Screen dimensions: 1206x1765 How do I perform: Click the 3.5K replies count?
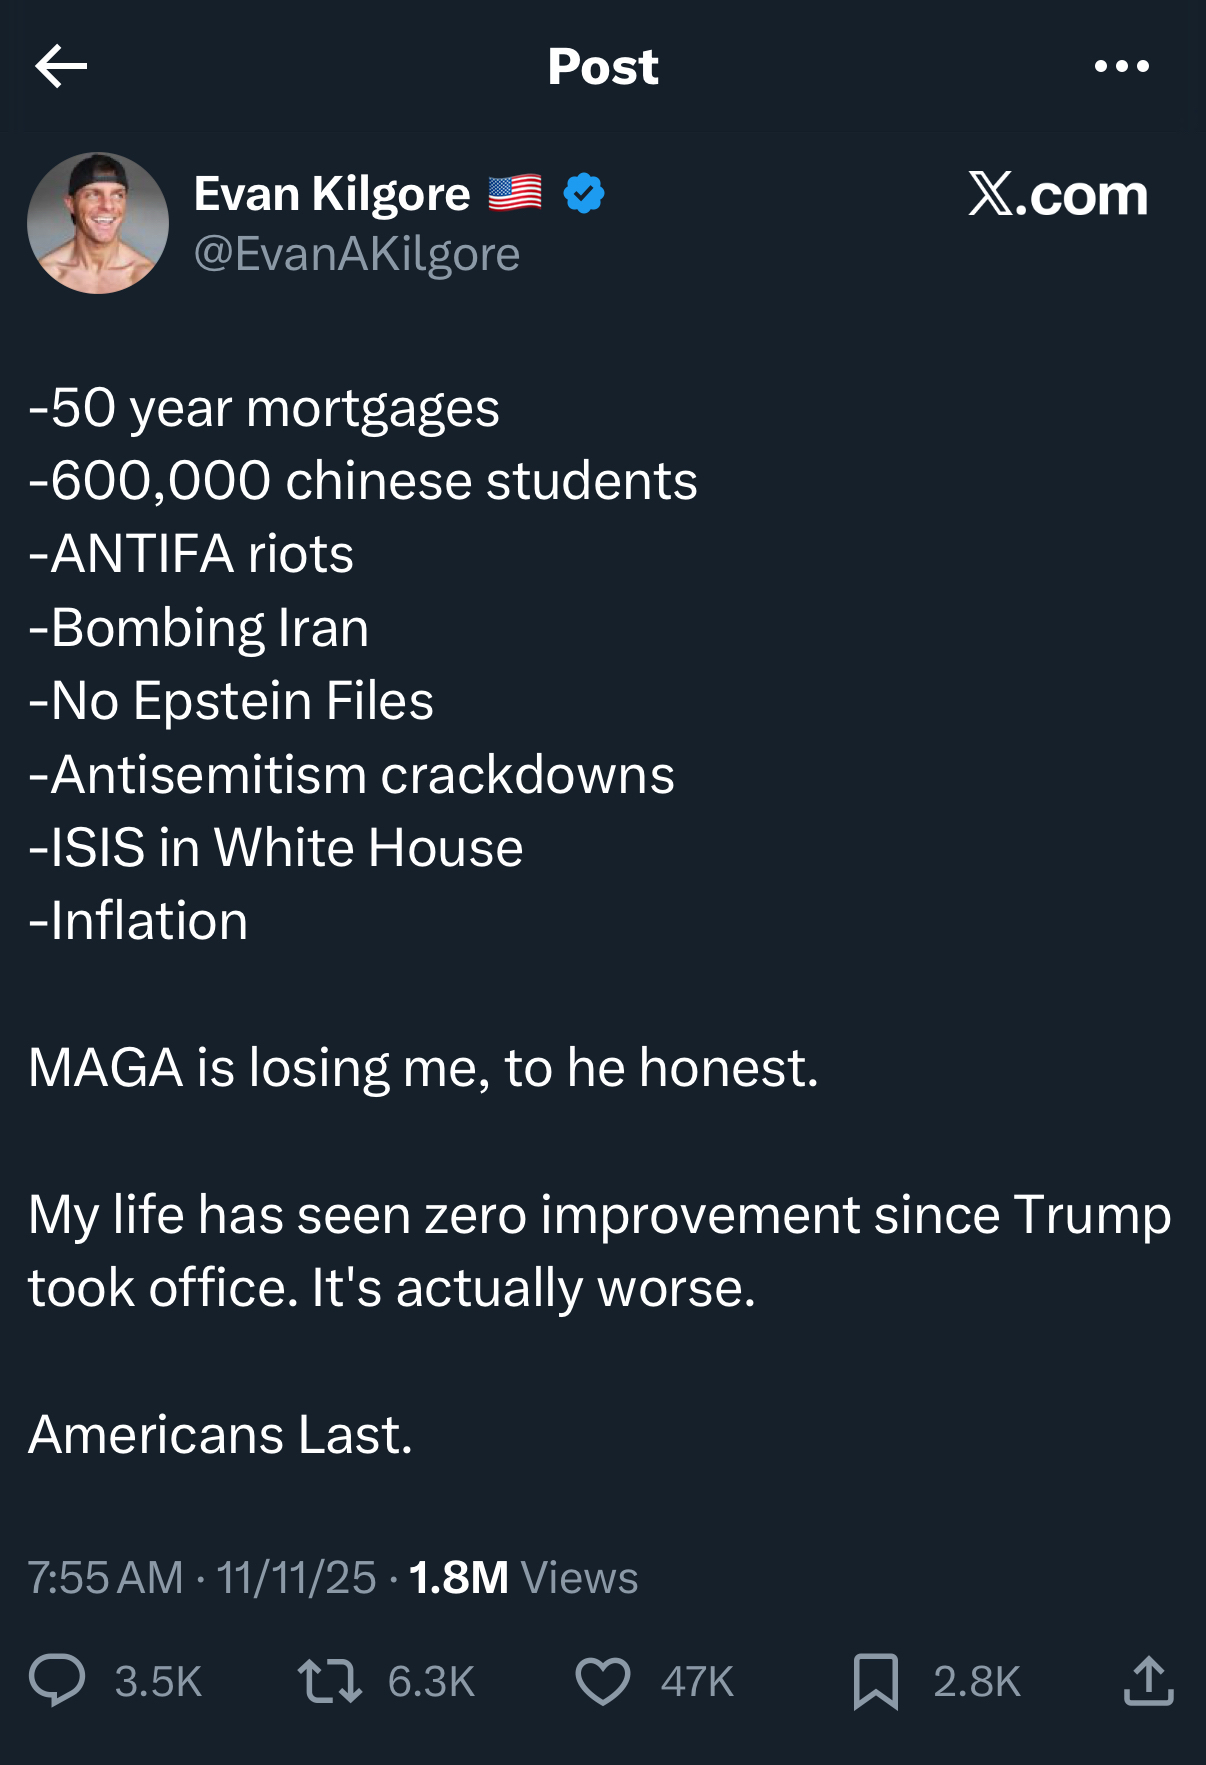(158, 1682)
